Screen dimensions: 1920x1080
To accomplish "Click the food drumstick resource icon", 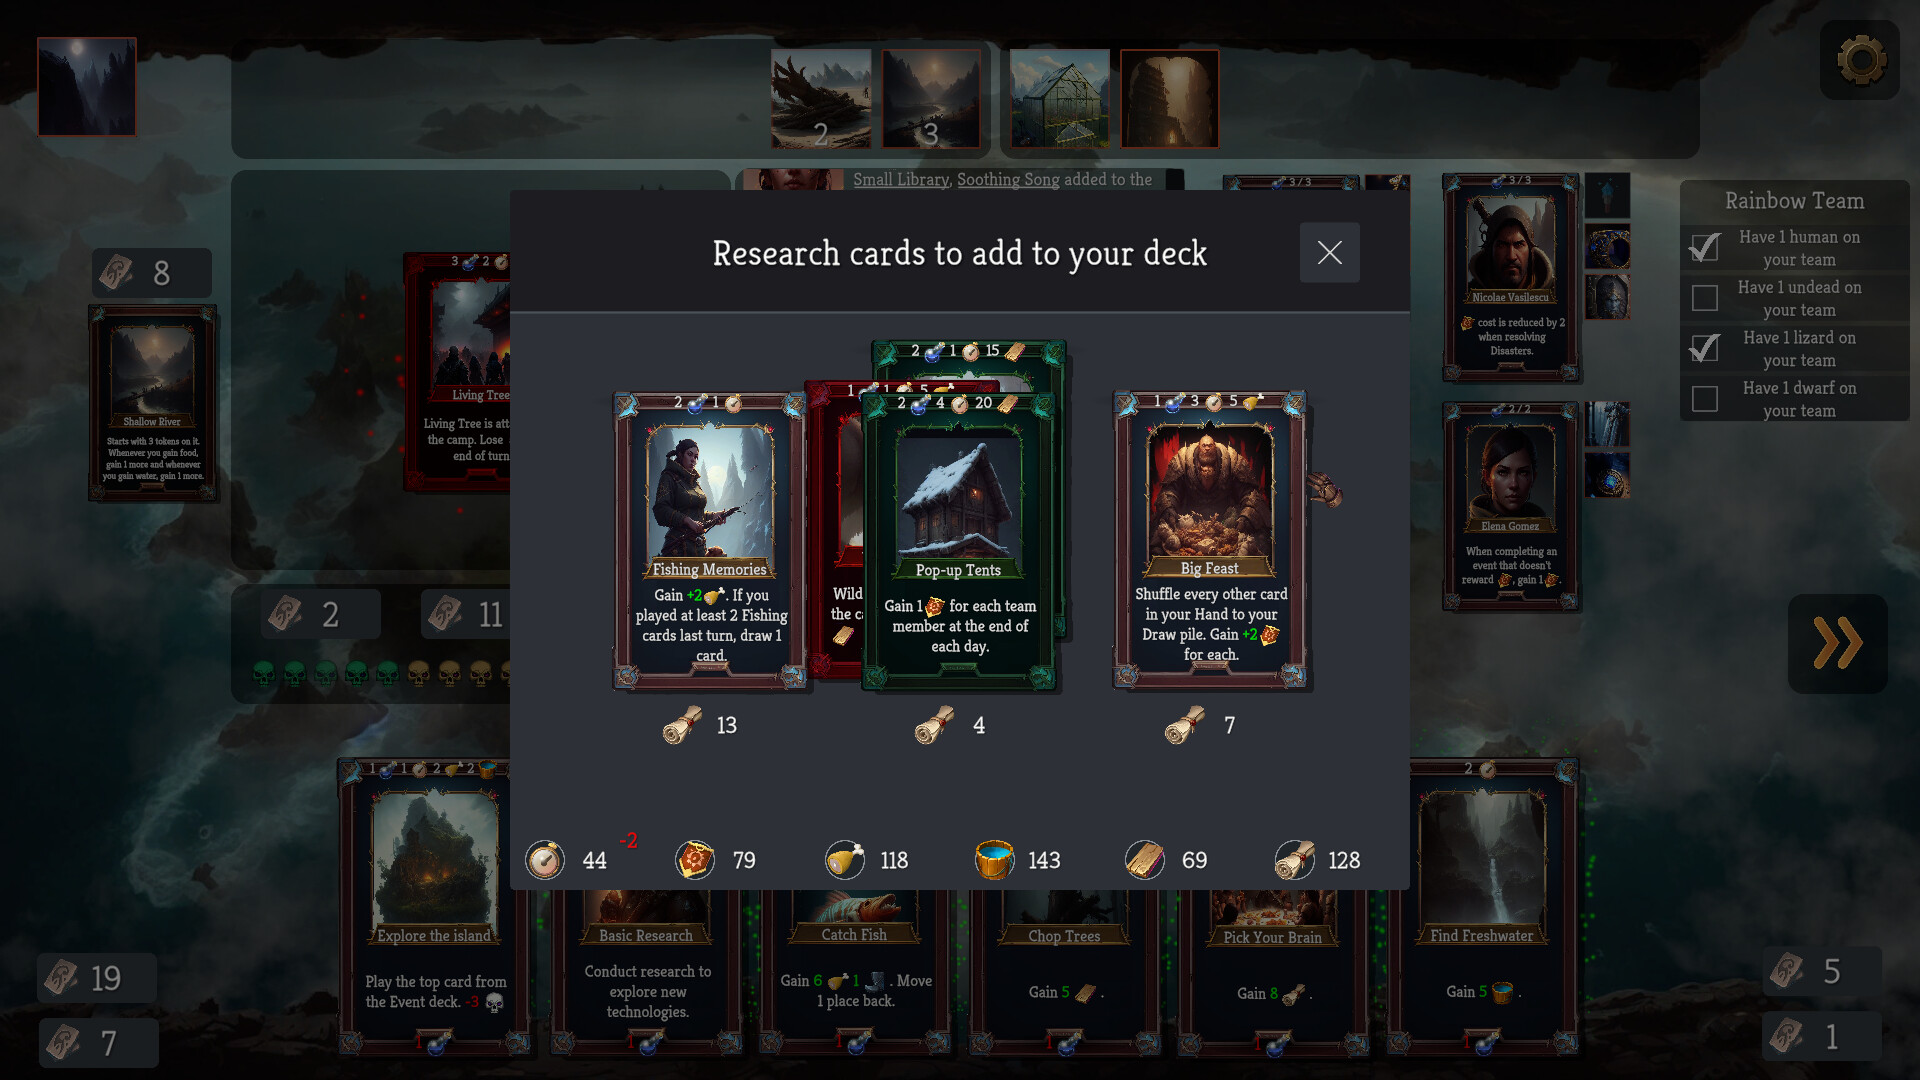I will pos(845,860).
